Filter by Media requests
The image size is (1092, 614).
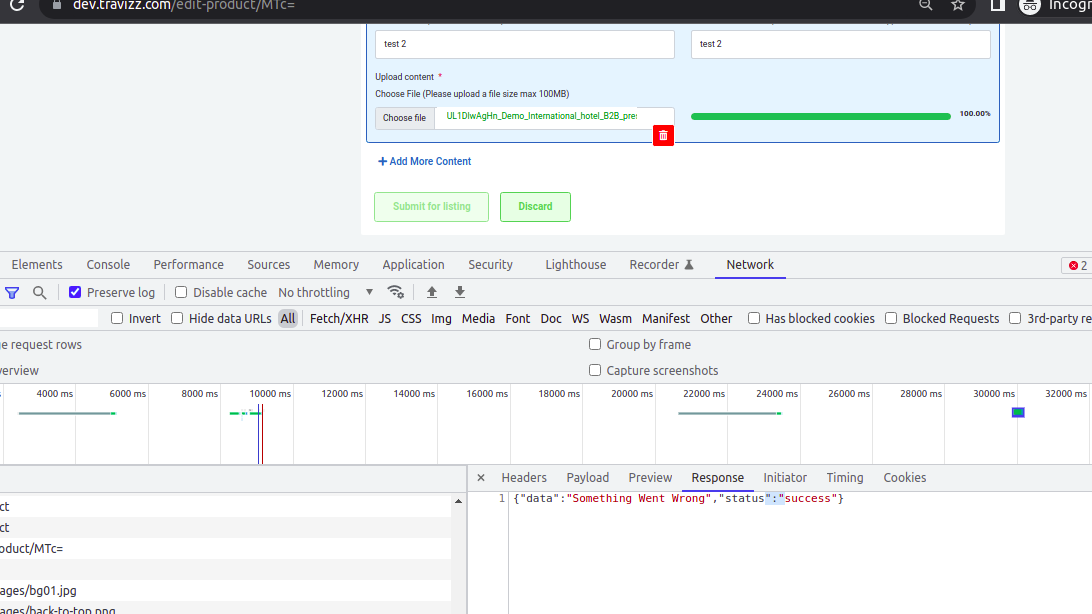point(478,318)
